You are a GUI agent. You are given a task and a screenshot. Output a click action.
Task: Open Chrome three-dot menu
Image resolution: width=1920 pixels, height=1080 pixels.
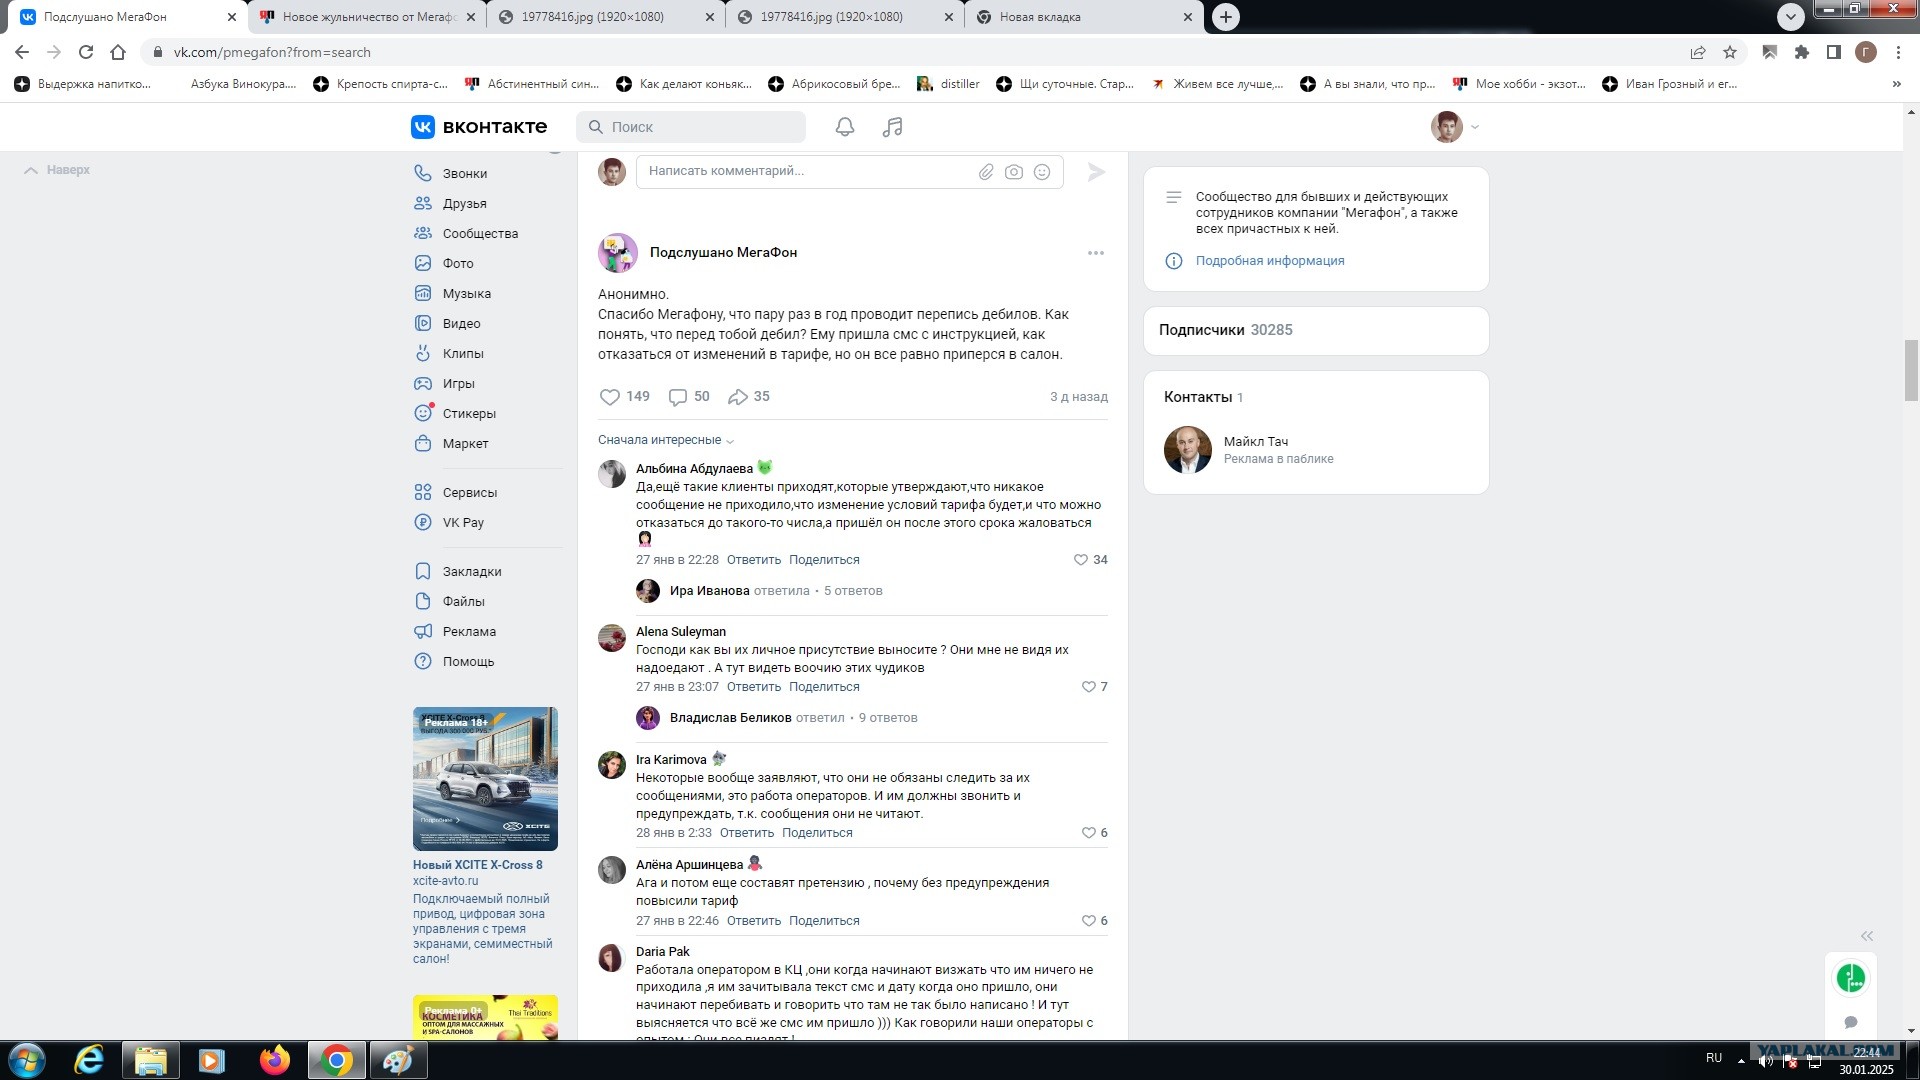point(1898,52)
